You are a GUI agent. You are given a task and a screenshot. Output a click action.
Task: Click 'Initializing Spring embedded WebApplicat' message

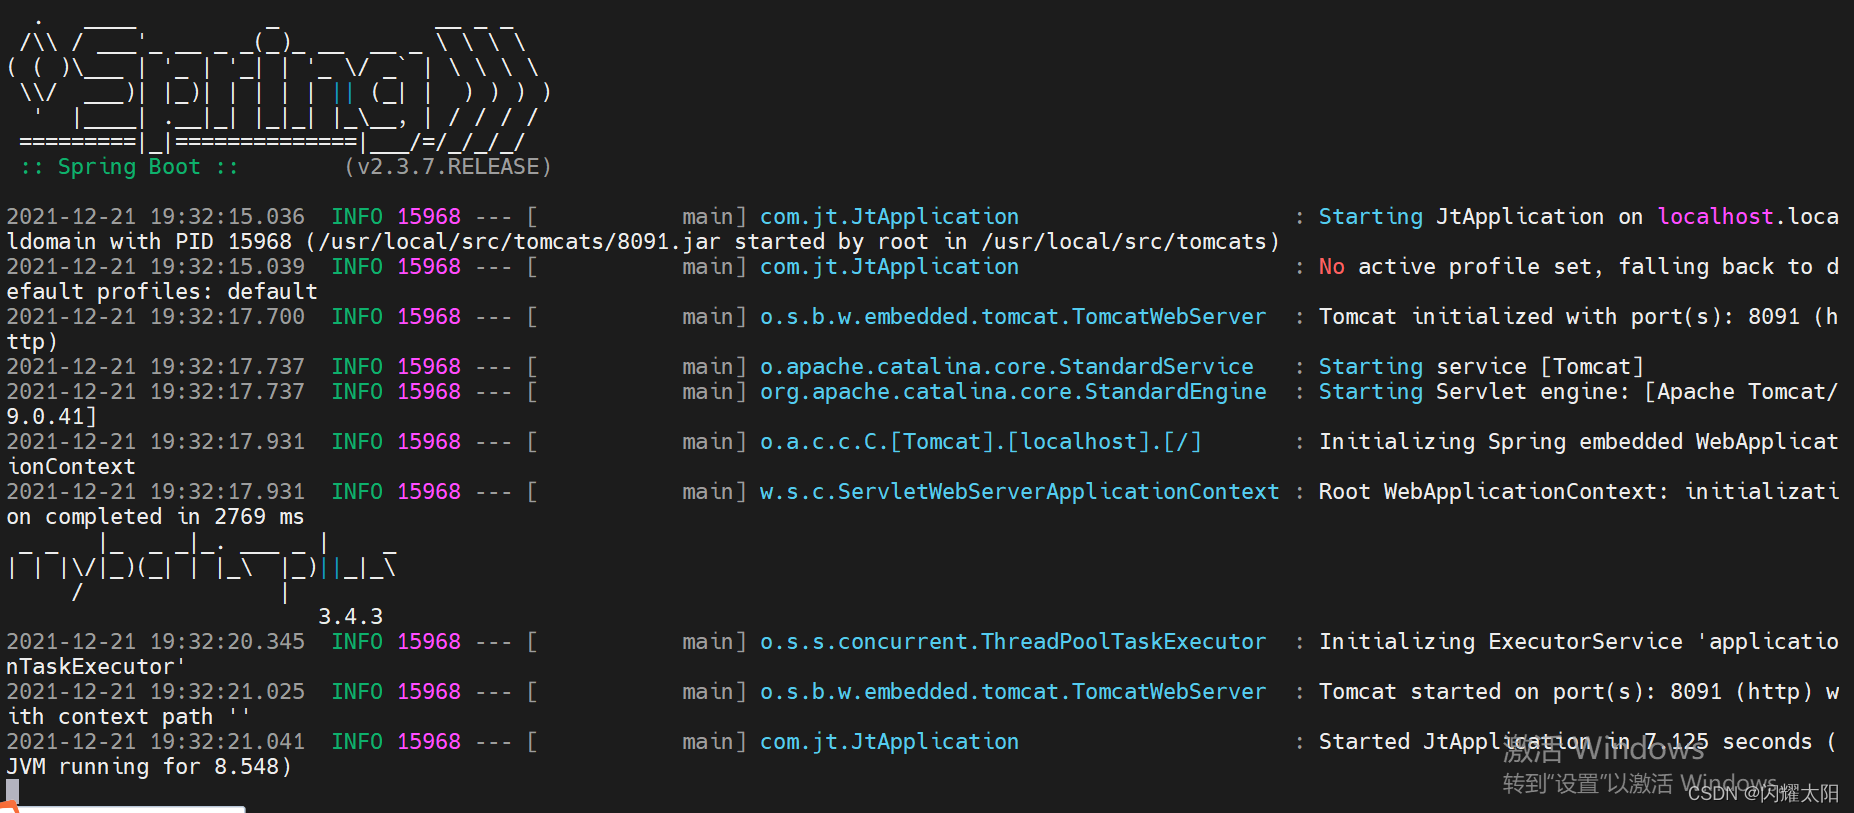1578,442
